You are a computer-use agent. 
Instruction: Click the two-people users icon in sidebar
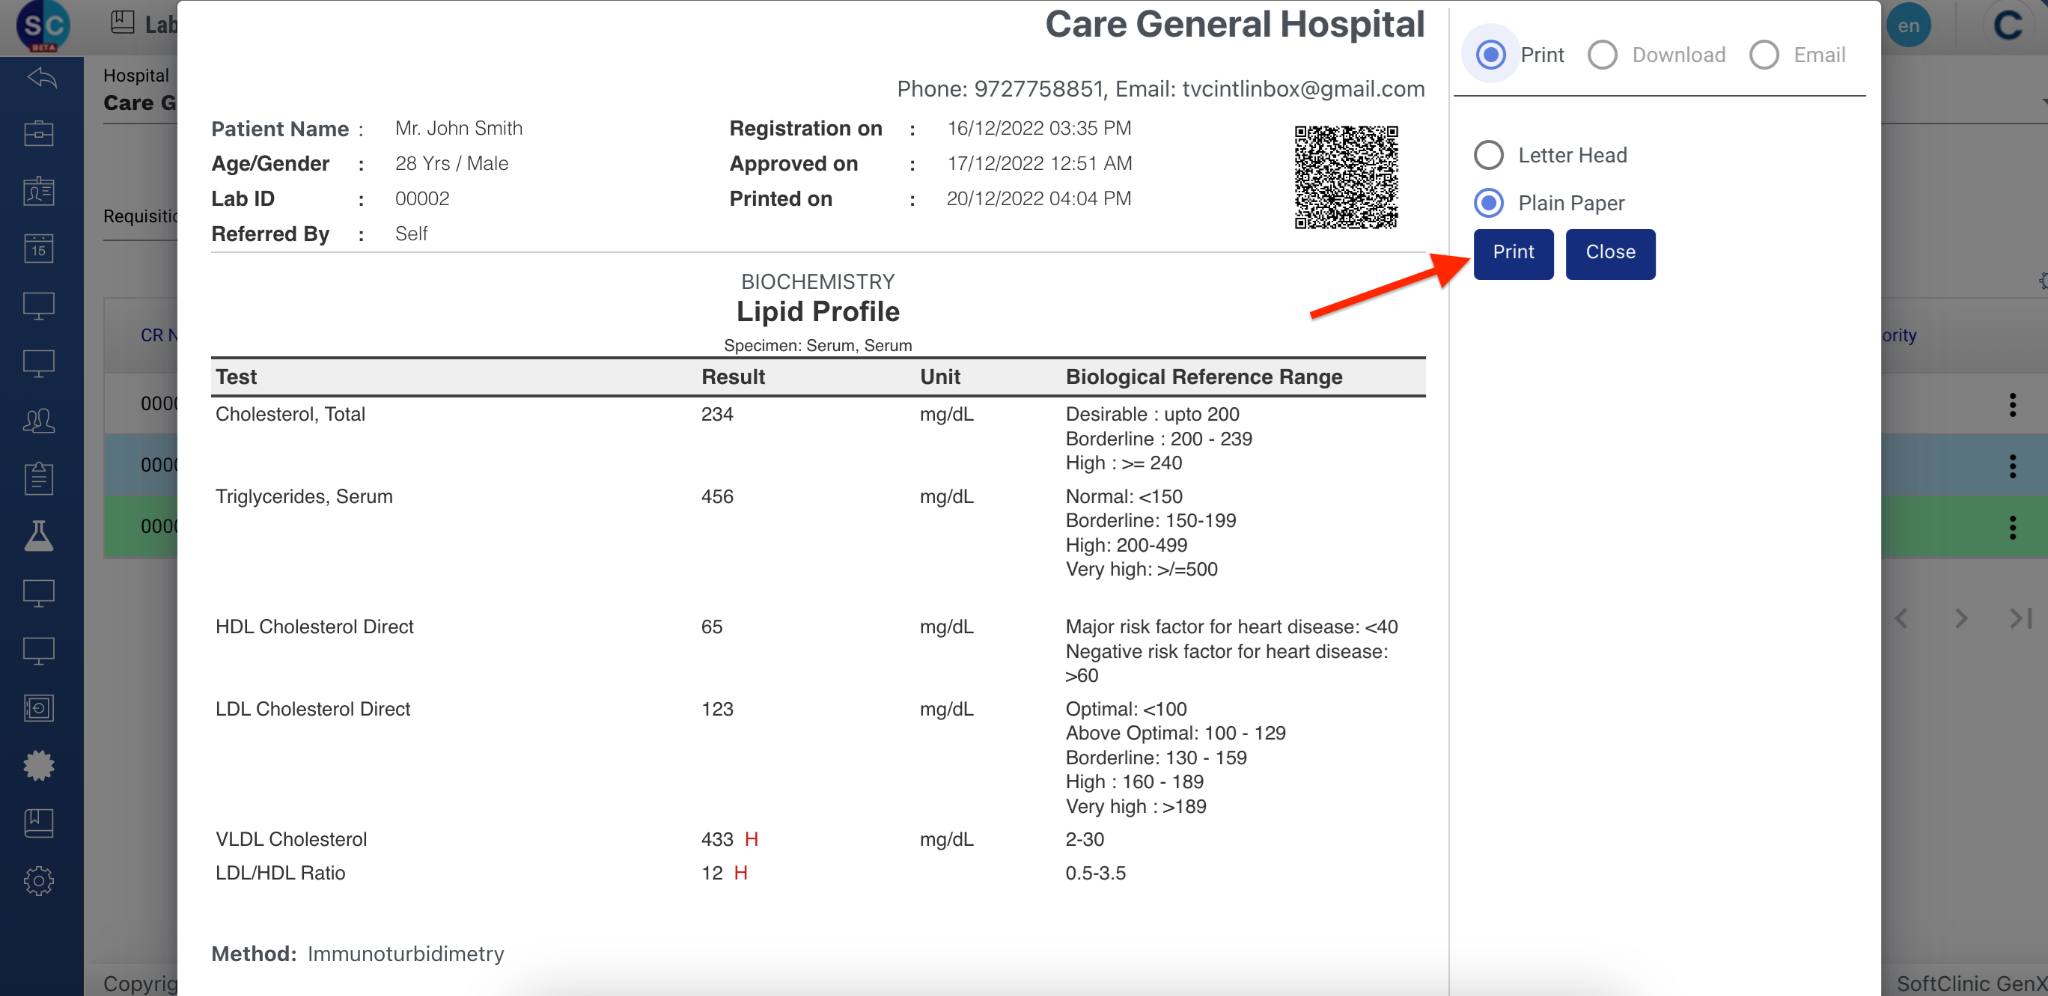pos(39,421)
